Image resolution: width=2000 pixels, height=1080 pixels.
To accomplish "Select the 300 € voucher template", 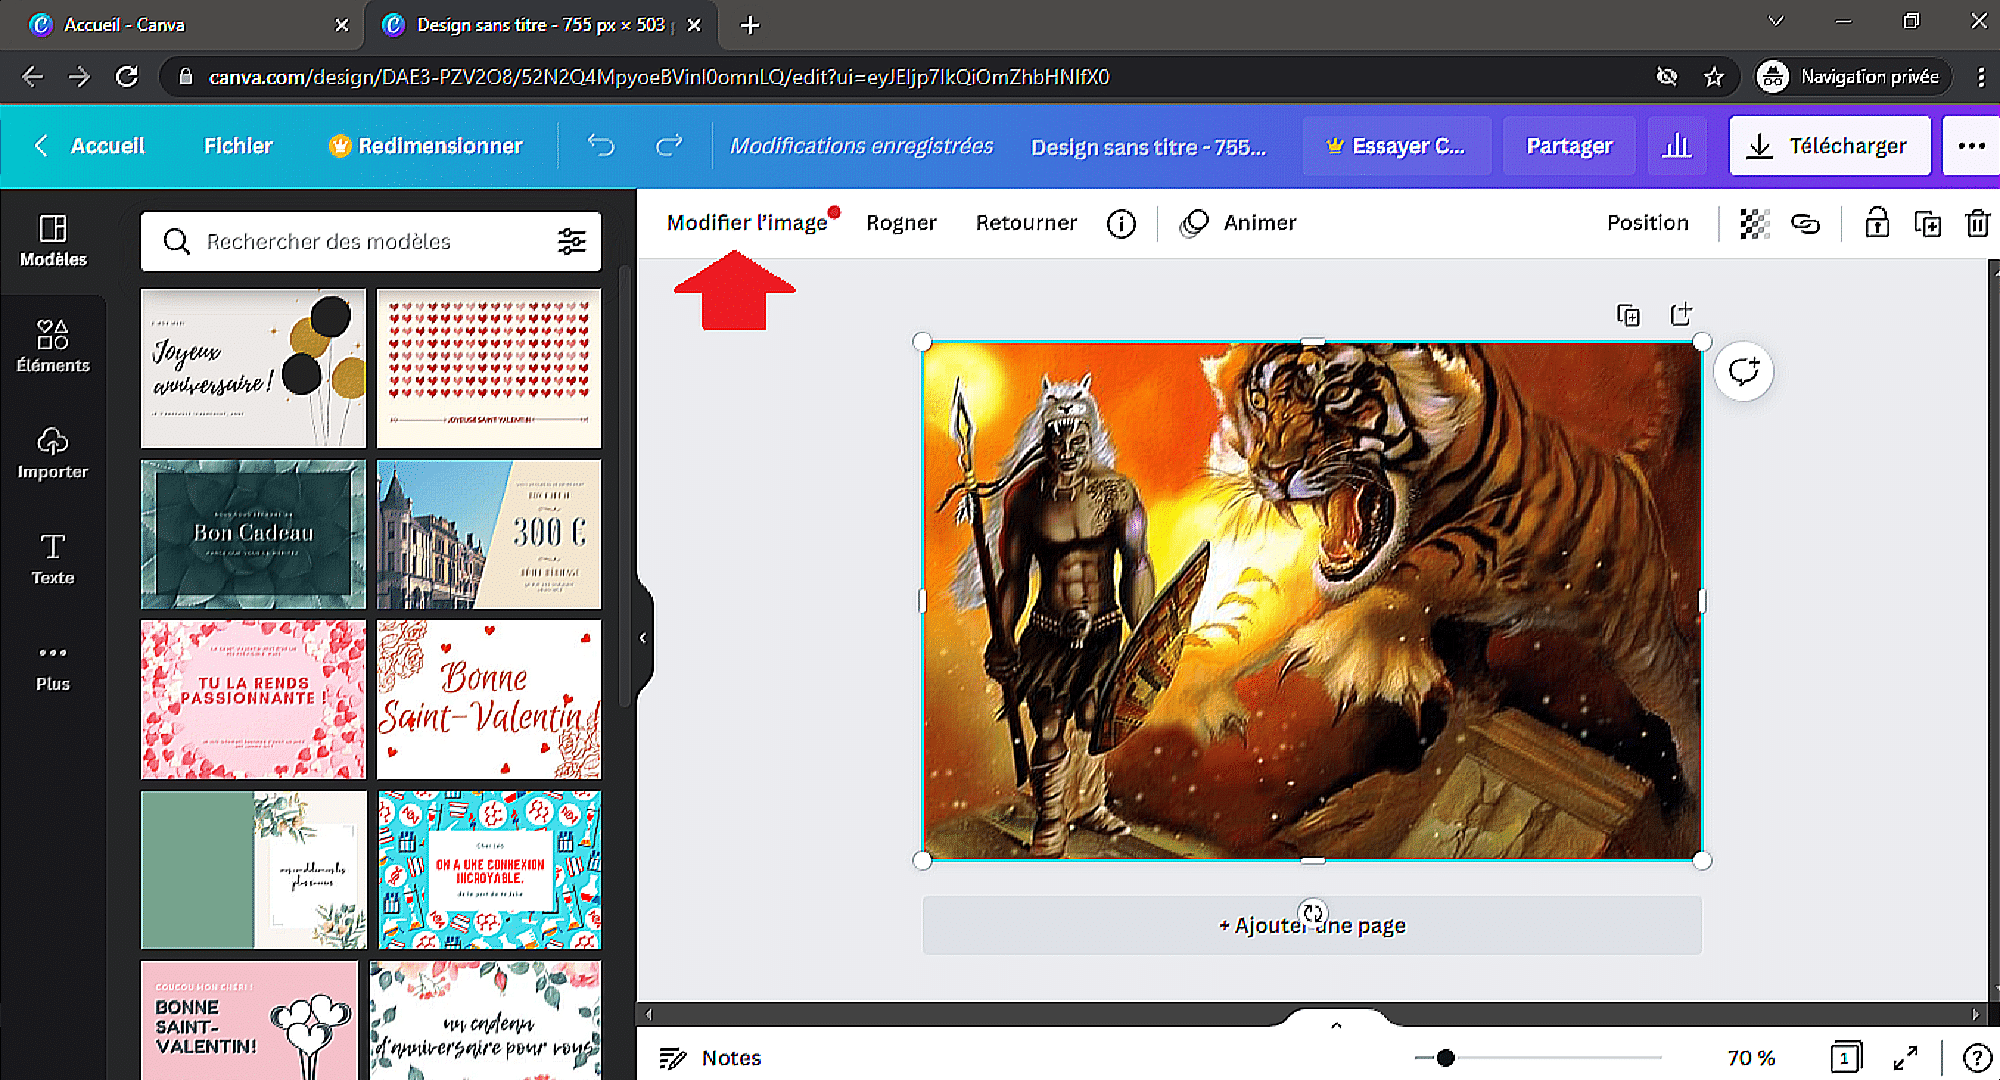I will point(489,534).
